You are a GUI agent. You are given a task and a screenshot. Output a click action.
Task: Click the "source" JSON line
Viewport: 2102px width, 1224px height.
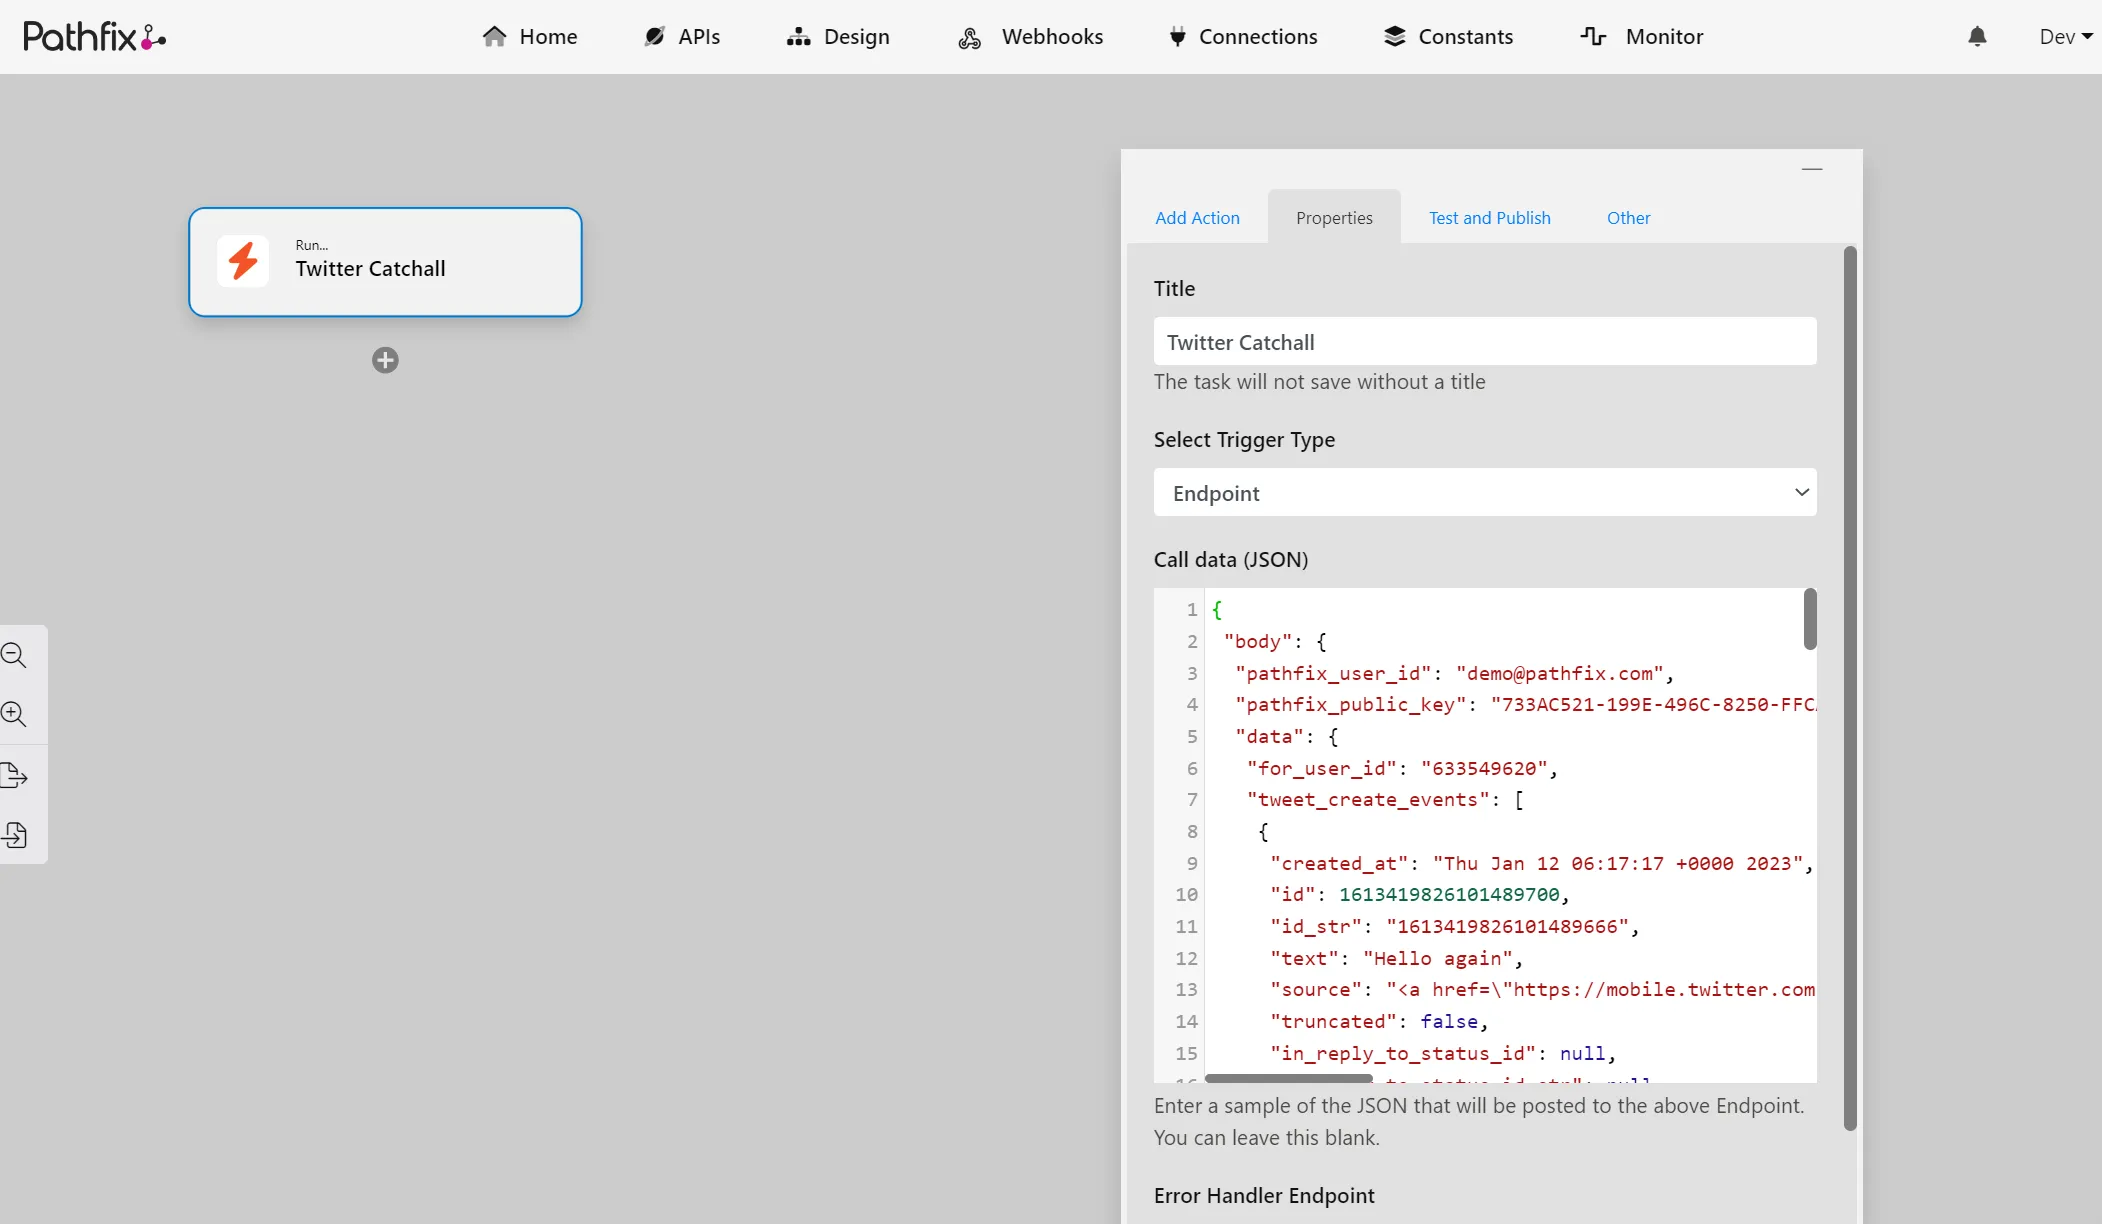click(x=1542, y=990)
